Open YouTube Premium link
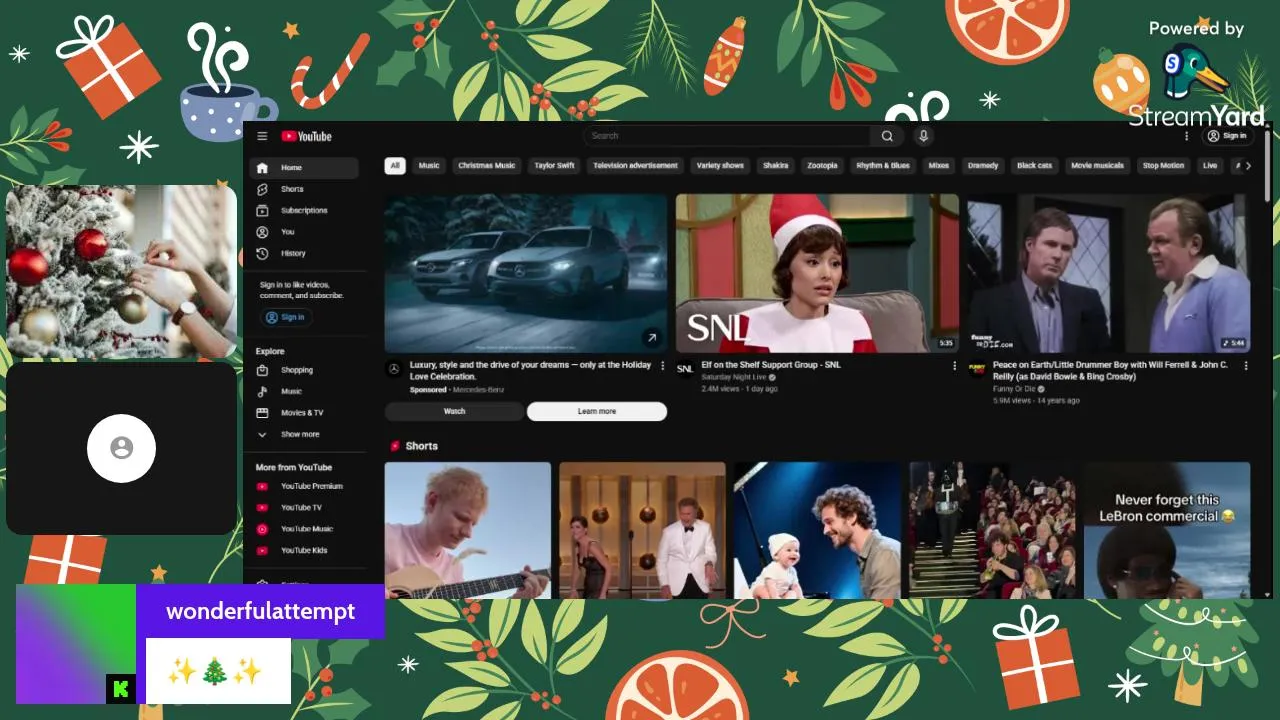Image resolution: width=1280 pixels, height=720 pixels. click(304, 486)
